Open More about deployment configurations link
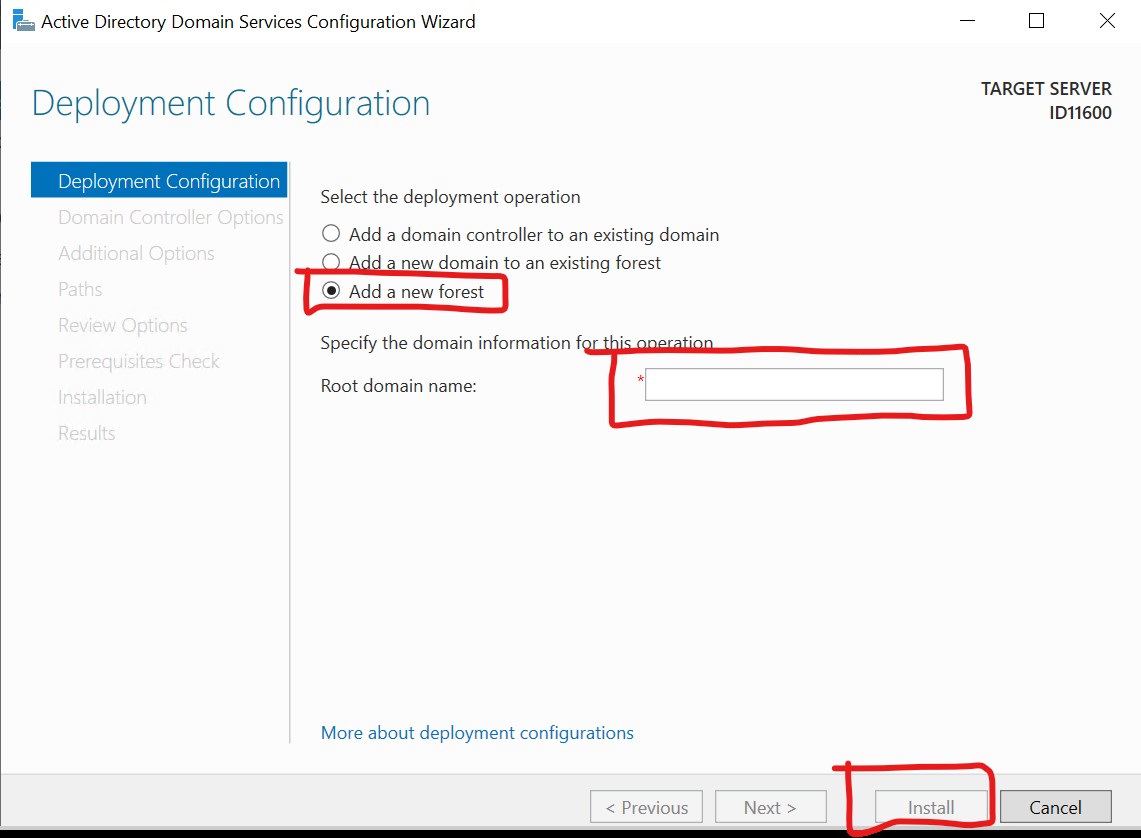 coord(477,732)
